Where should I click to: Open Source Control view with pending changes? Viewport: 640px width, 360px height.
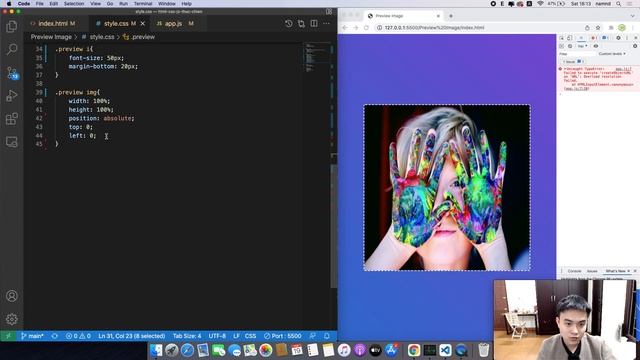click(12, 73)
